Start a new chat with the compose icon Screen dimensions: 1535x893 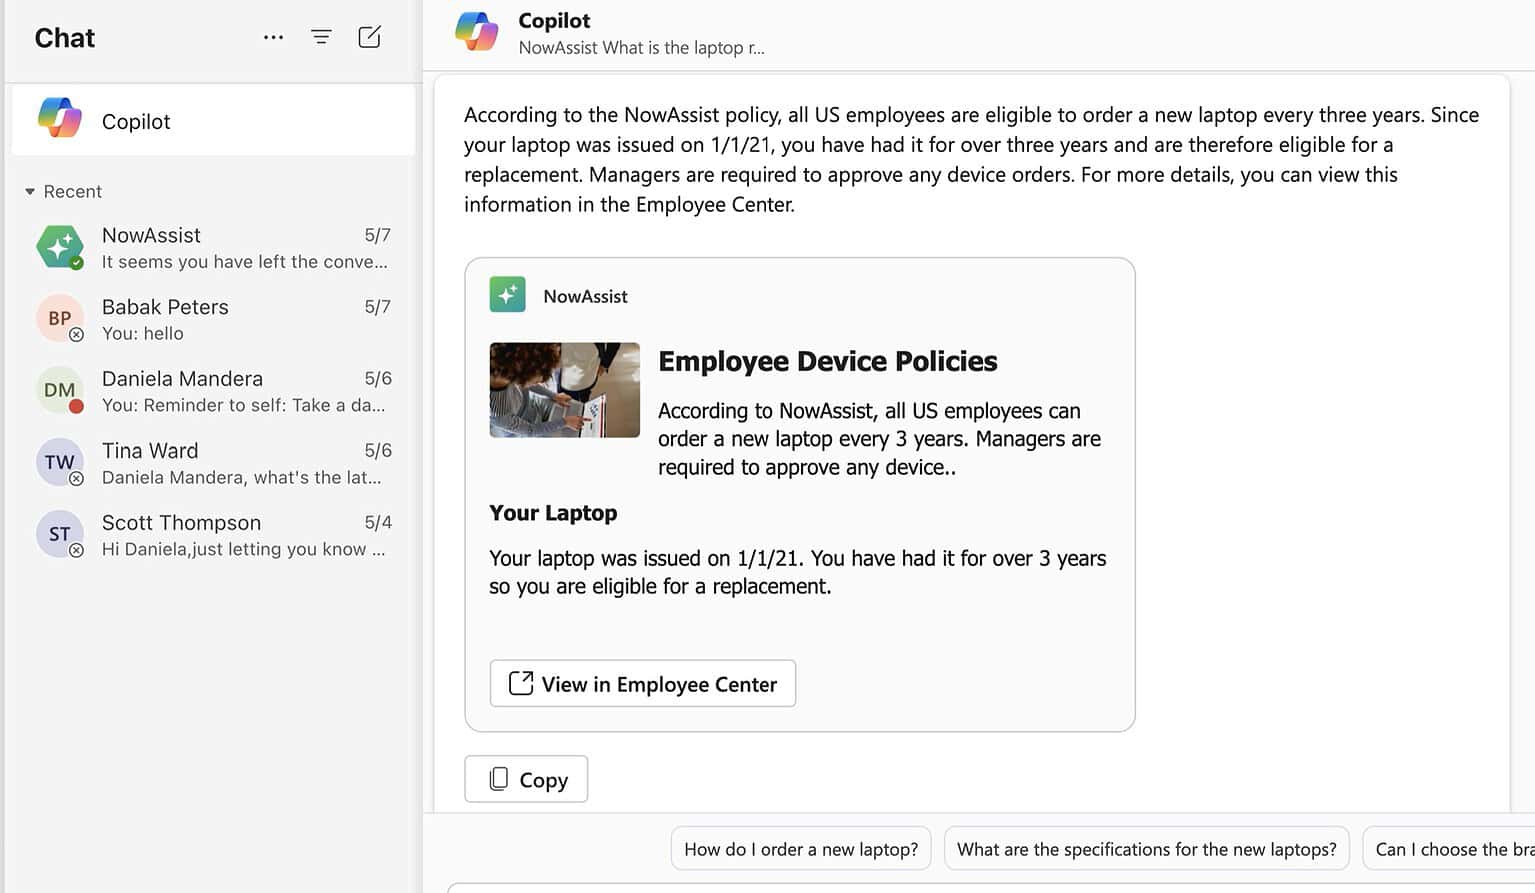pyautogui.click(x=369, y=36)
